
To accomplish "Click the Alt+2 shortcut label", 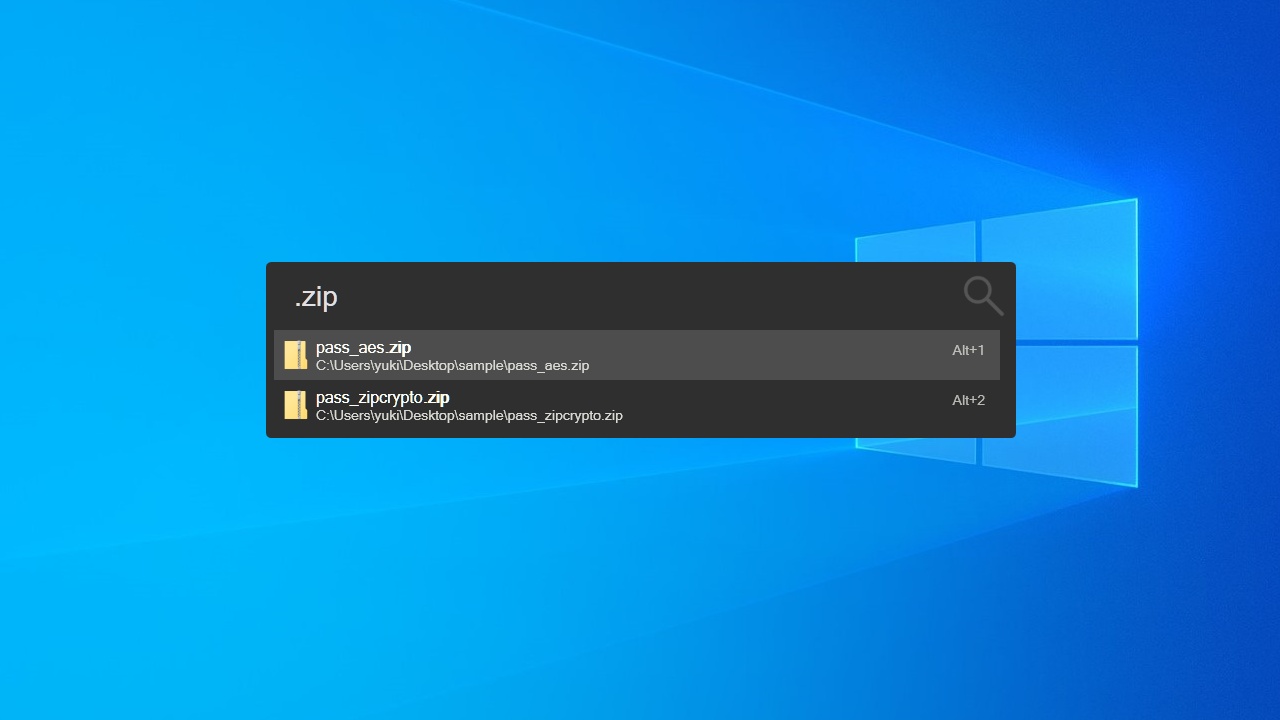I will (x=968, y=400).
